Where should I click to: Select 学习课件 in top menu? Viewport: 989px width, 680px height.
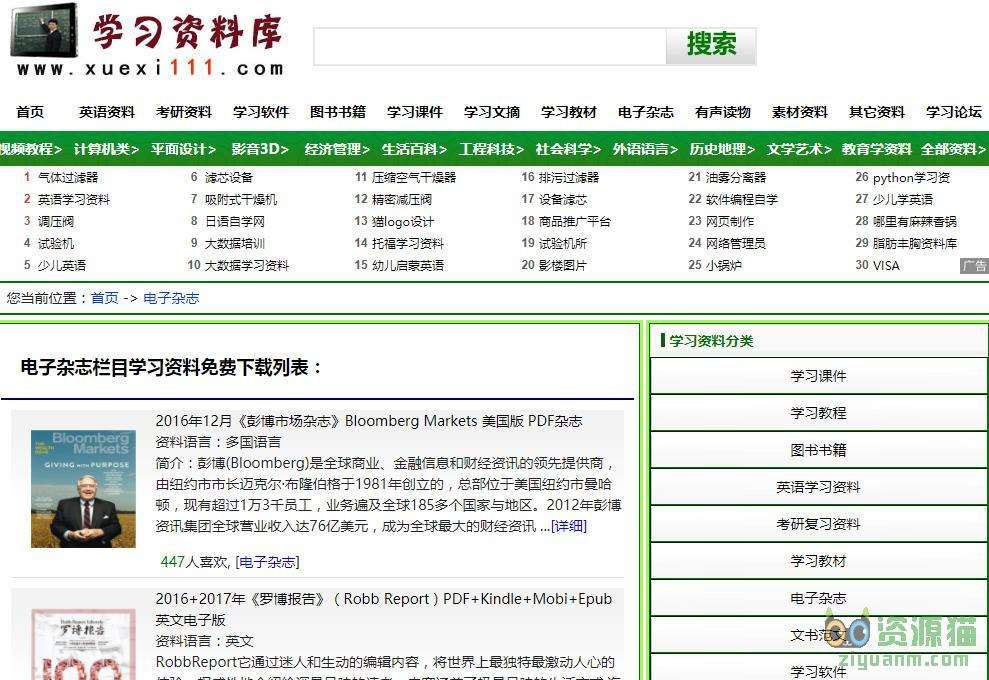tap(414, 112)
